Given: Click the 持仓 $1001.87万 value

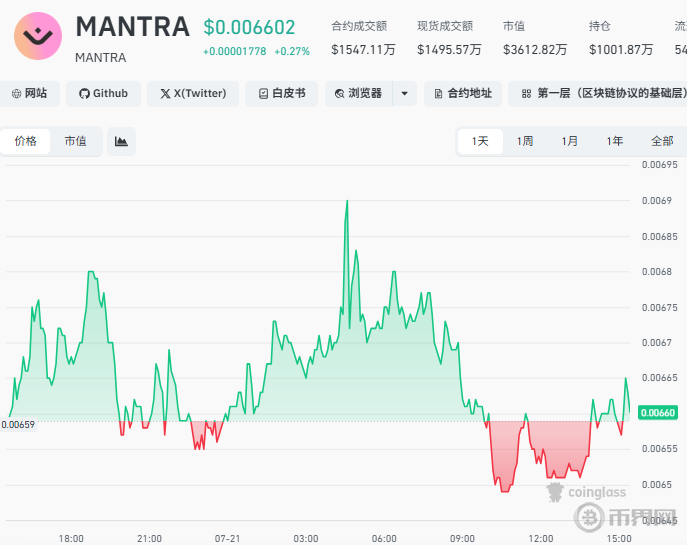Looking at the screenshot, I should [621, 50].
